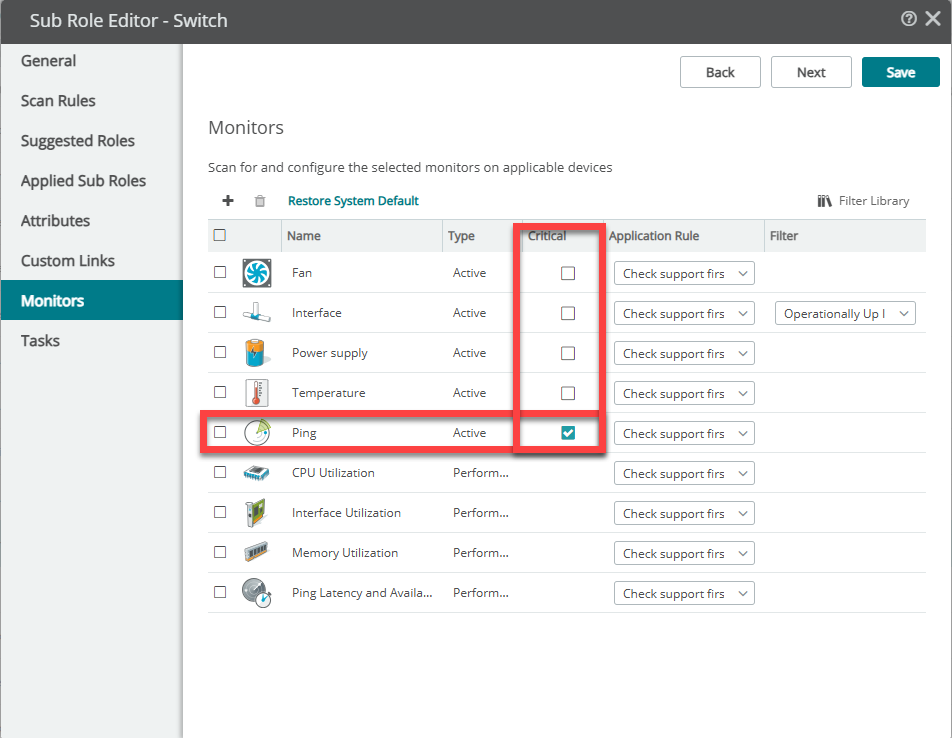
Task: Open the Operationally Up filter dropdown
Action: coord(845,313)
